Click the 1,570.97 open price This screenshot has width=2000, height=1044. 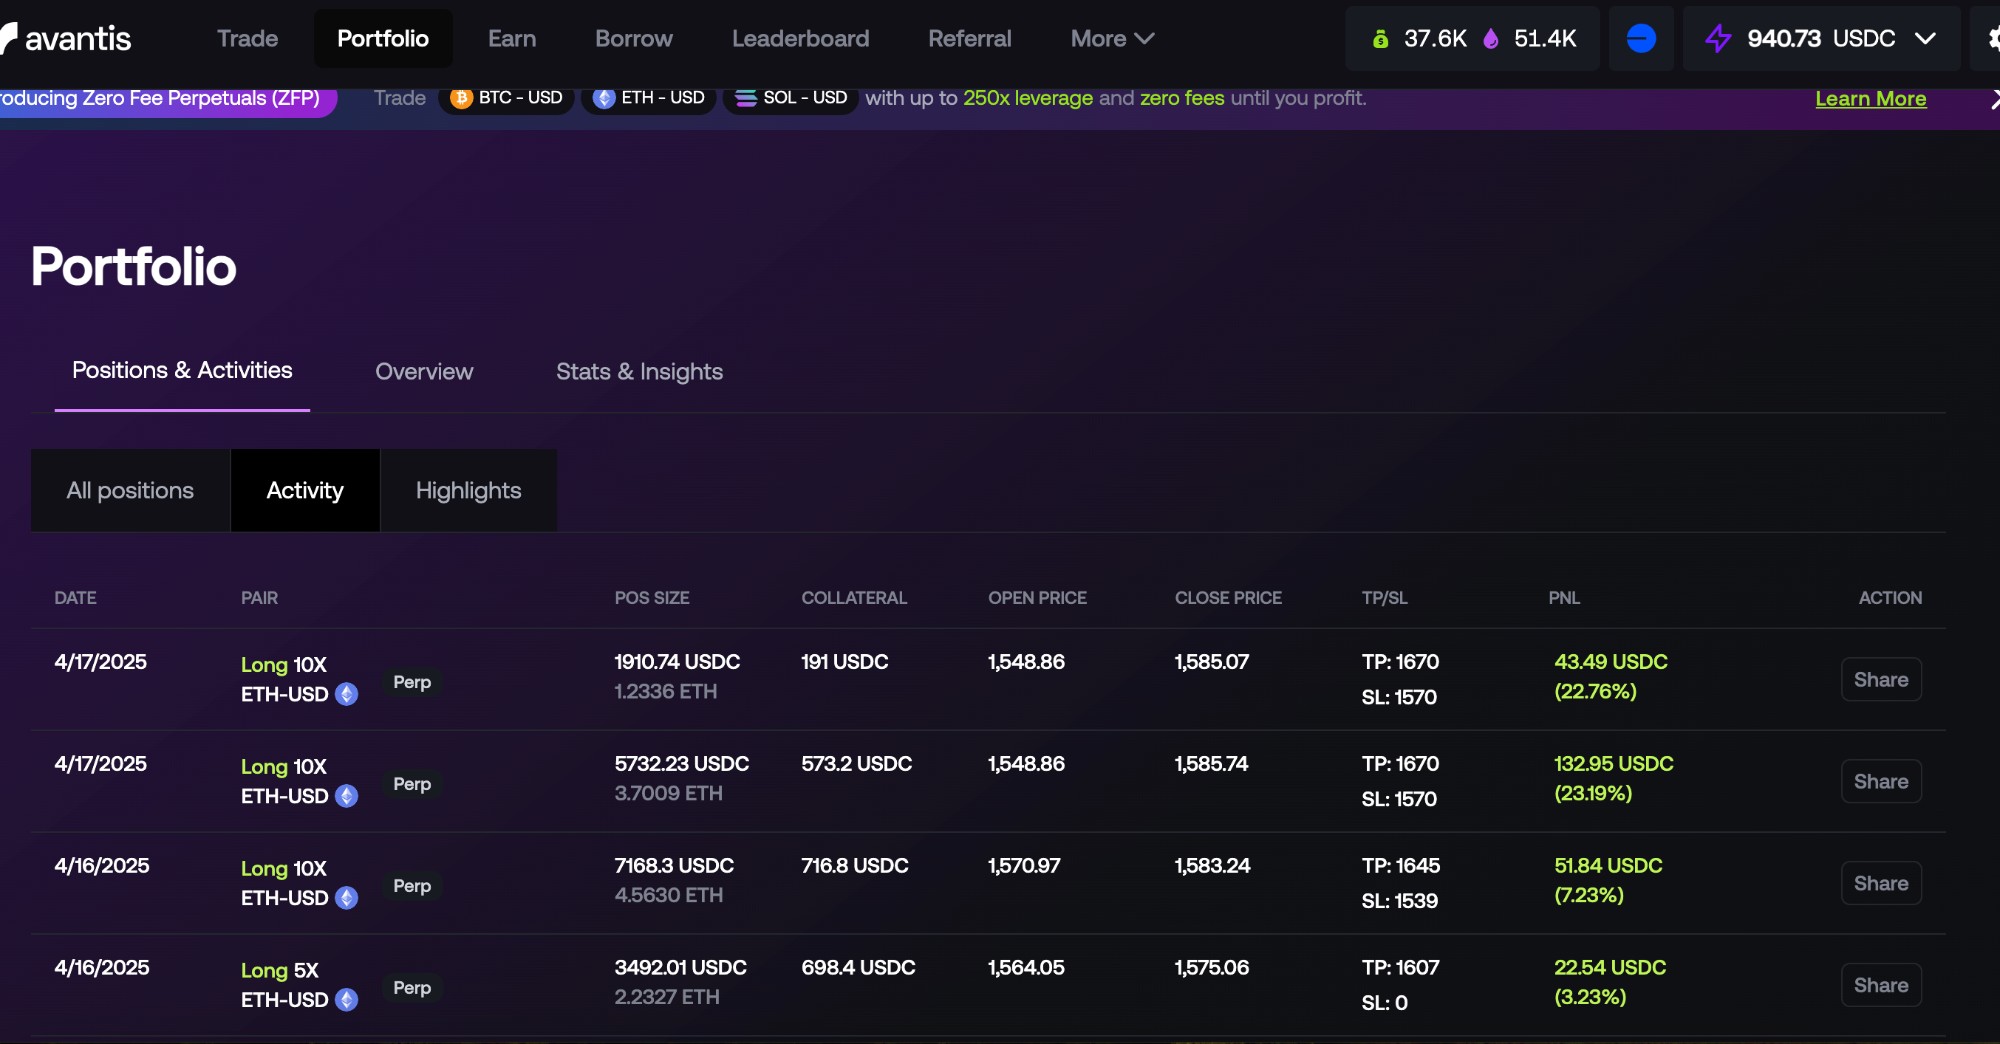coord(1024,866)
